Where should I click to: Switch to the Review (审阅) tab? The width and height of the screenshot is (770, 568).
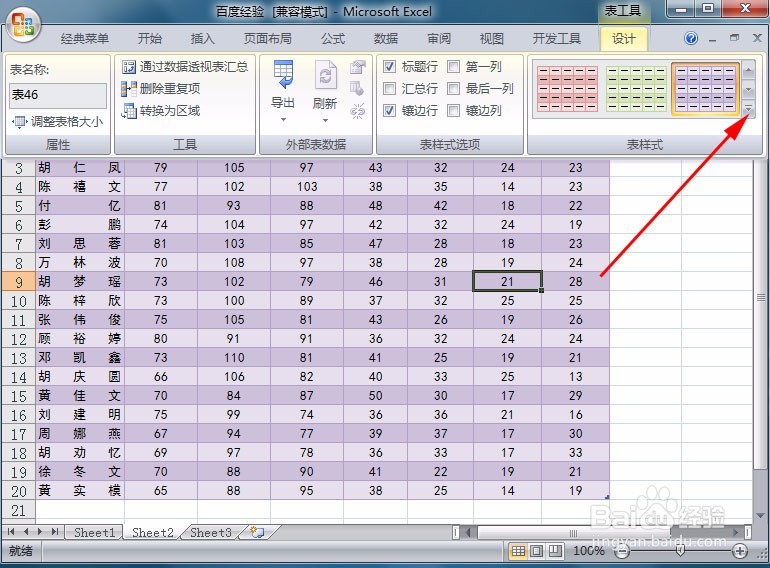(x=439, y=39)
